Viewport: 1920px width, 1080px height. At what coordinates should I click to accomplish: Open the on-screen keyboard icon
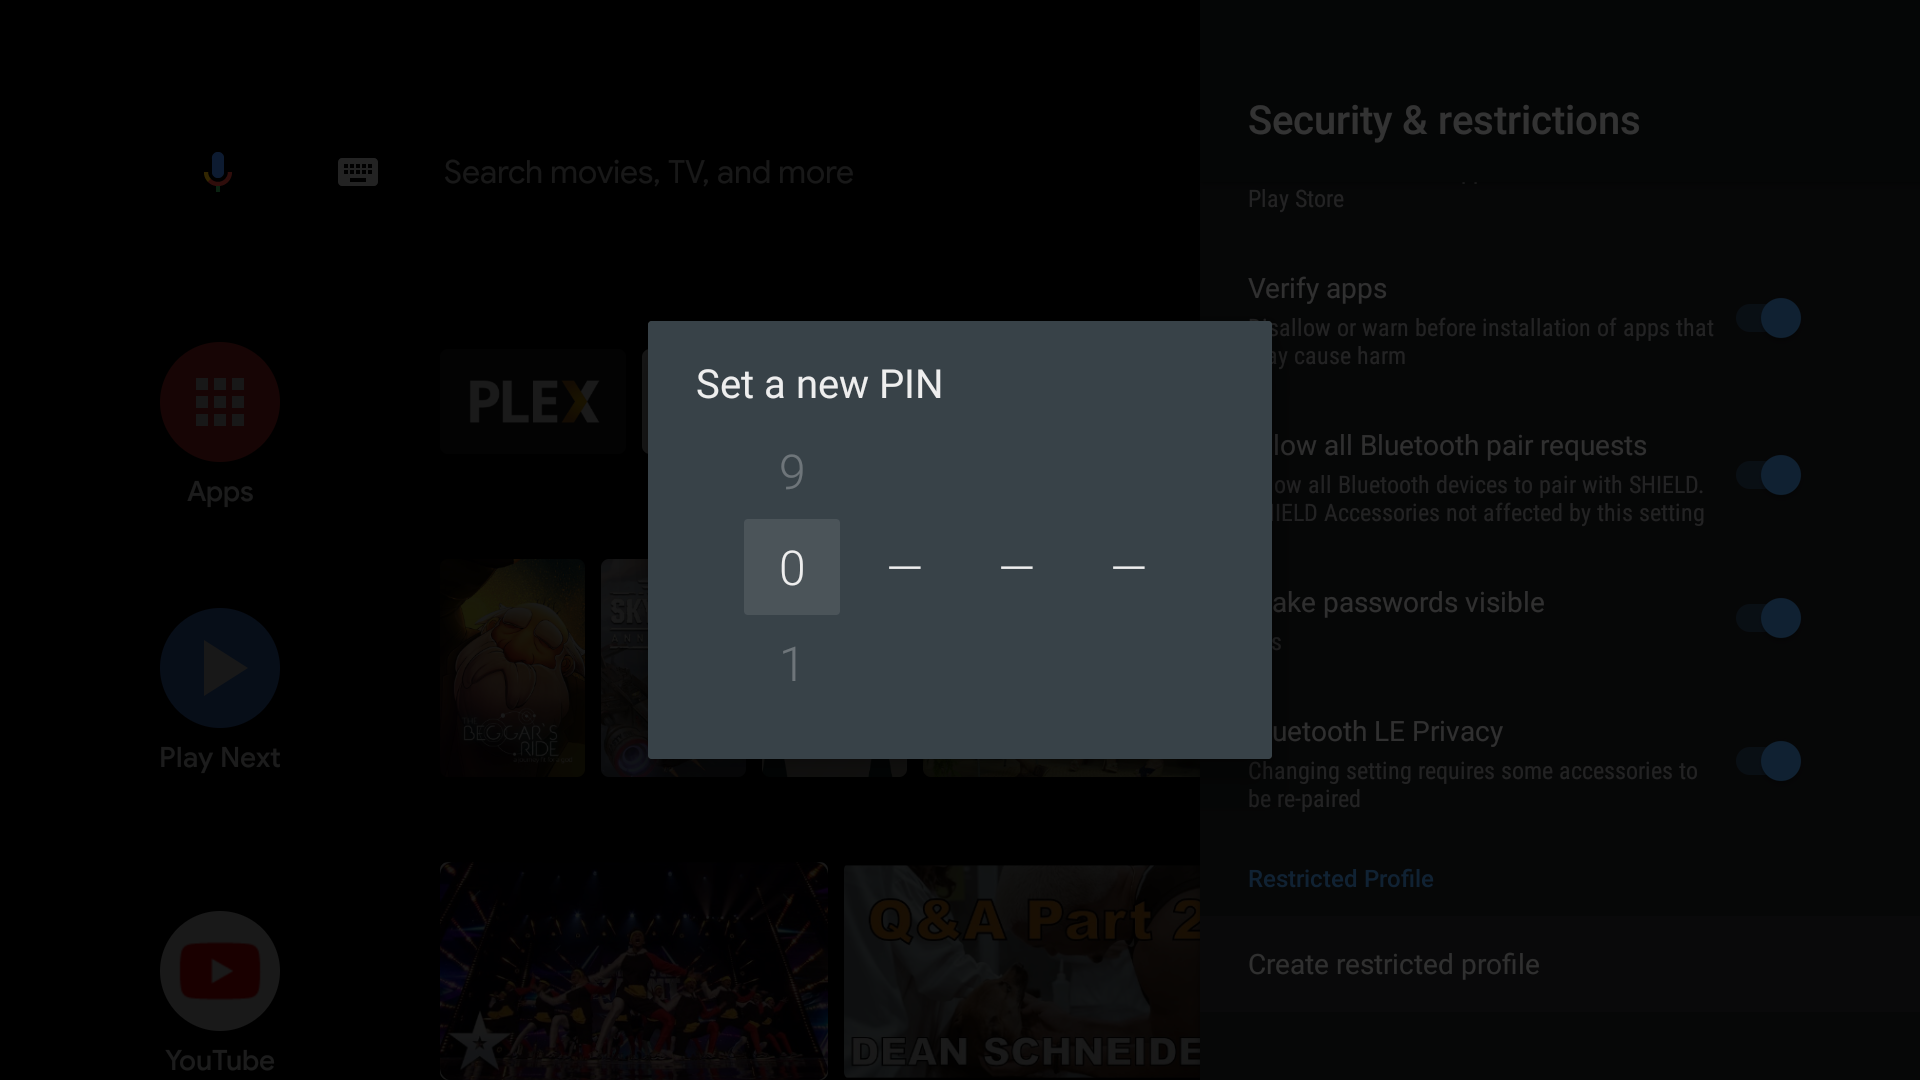pos(357,171)
